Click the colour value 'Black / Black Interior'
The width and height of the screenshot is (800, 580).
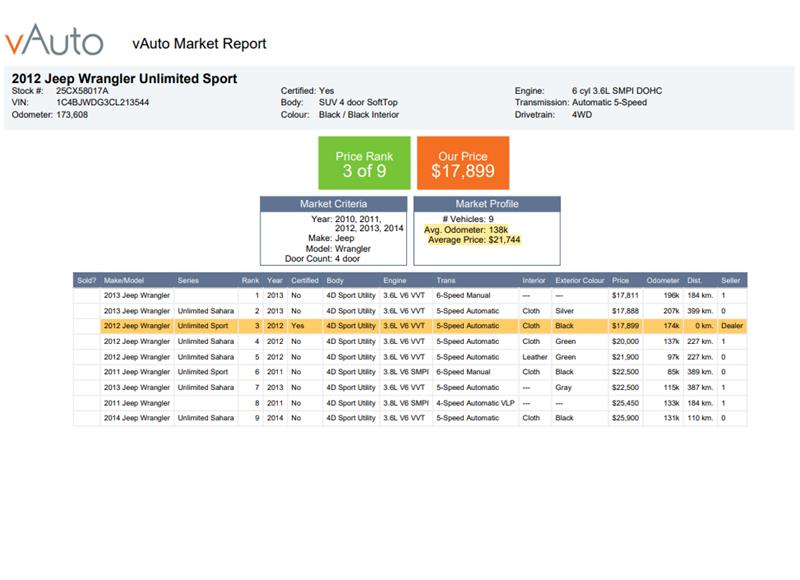(359, 115)
